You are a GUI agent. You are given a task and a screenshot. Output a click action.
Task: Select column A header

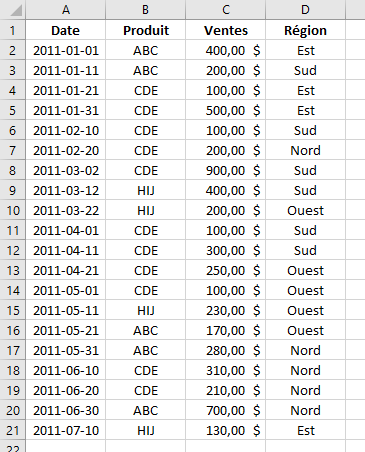pos(66,10)
